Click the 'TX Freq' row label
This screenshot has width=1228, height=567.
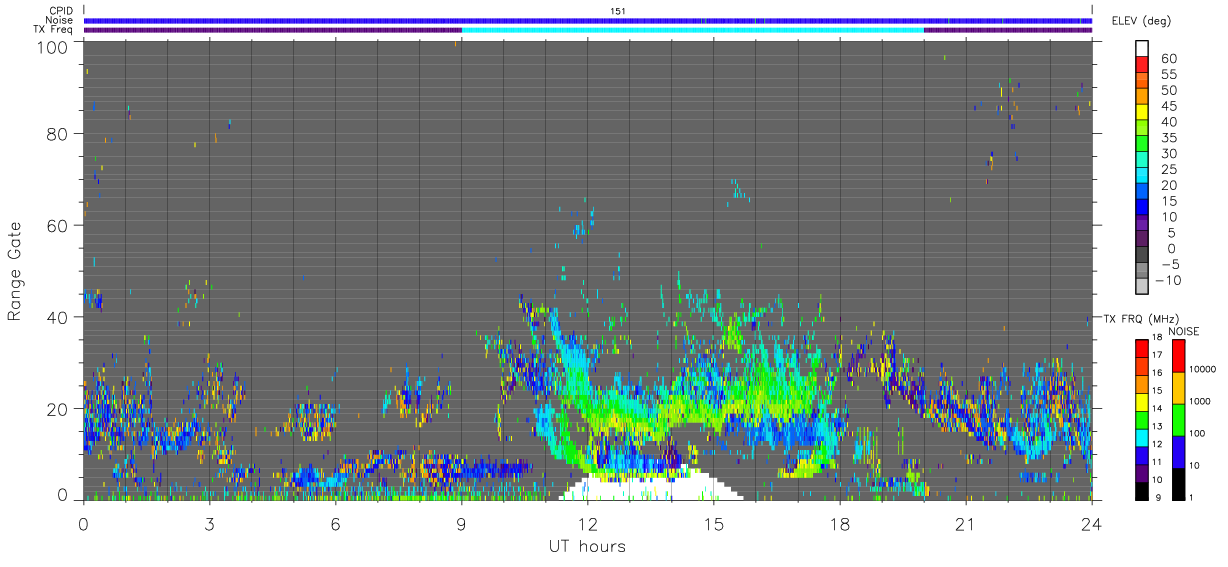click(x=54, y=29)
